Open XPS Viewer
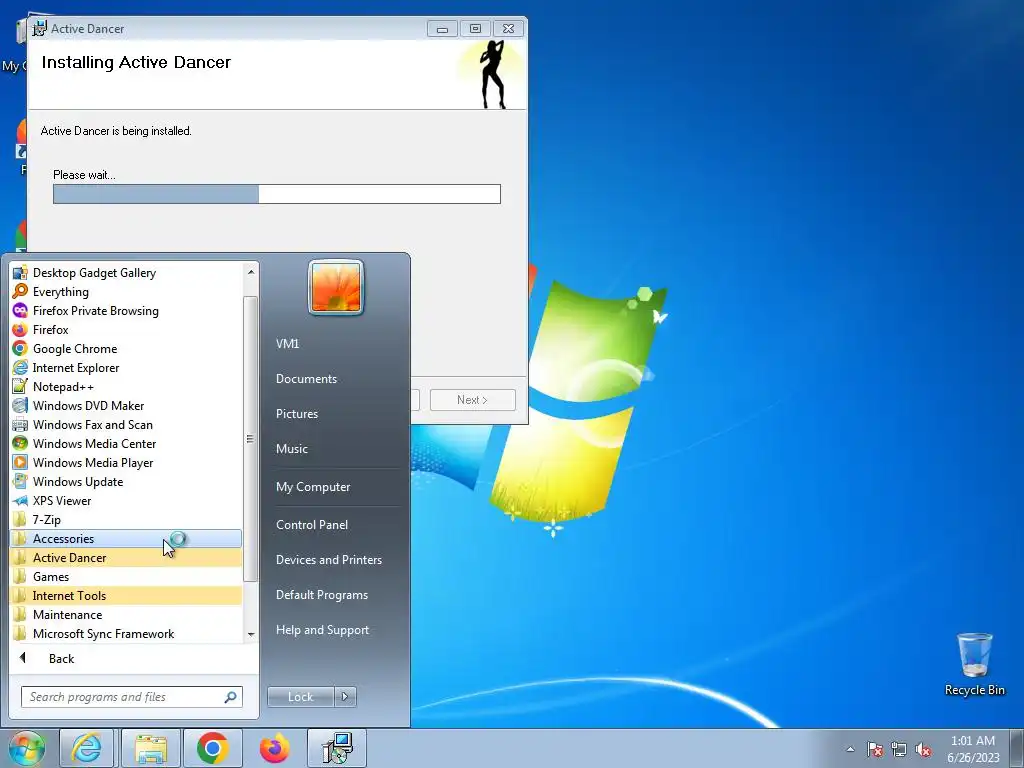This screenshot has width=1024, height=768. coord(126,500)
